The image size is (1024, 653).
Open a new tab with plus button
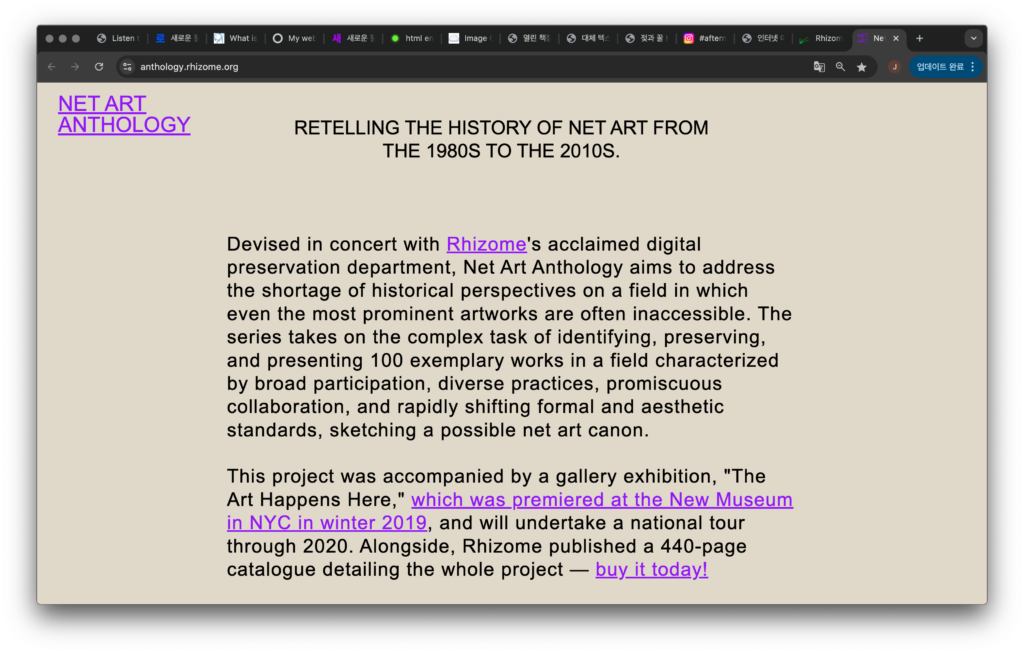click(920, 38)
